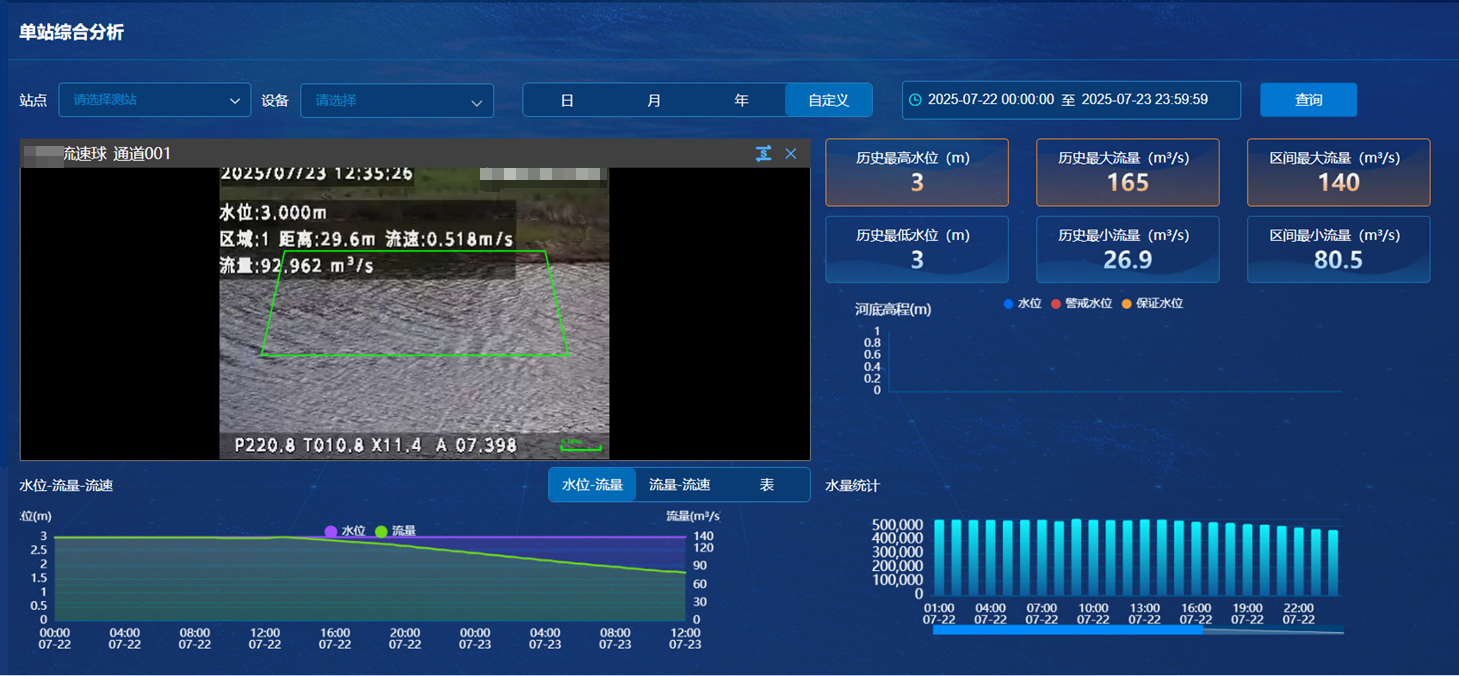The image size is (1459, 676).
Task: Open the 请选择测站 station dropdown
Action: click(155, 100)
